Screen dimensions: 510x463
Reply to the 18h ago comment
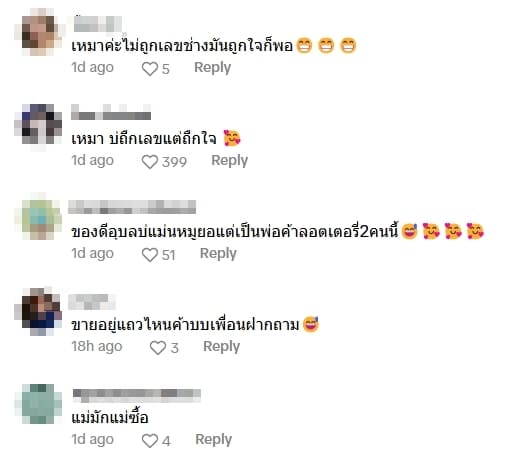pyautogui.click(x=222, y=347)
